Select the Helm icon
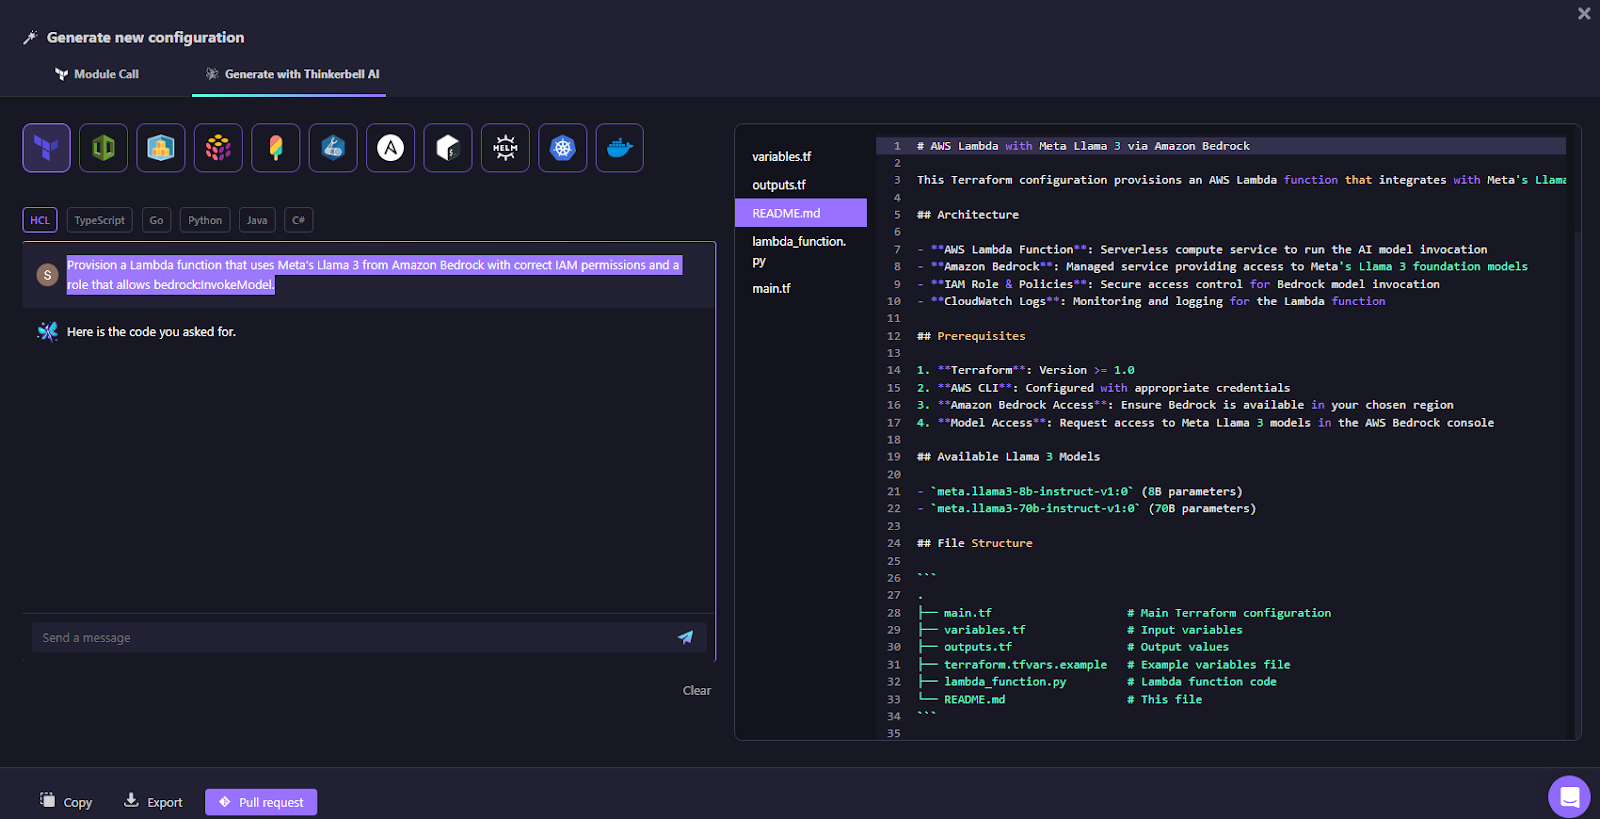This screenshot has width=1600, height=819. pos(505,148)
